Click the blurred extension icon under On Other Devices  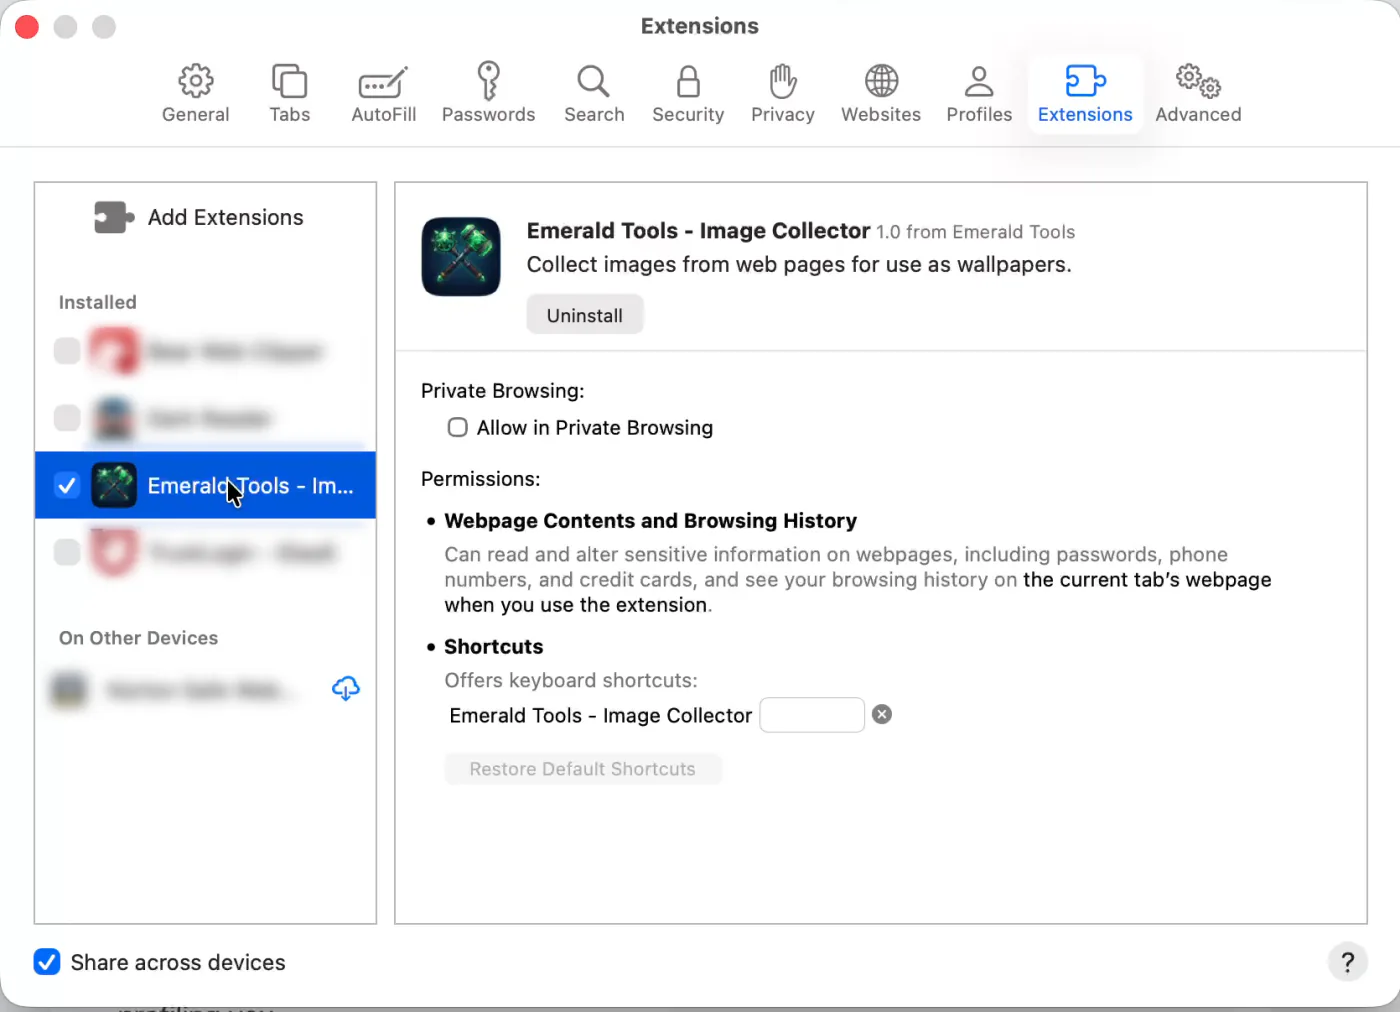69,689
